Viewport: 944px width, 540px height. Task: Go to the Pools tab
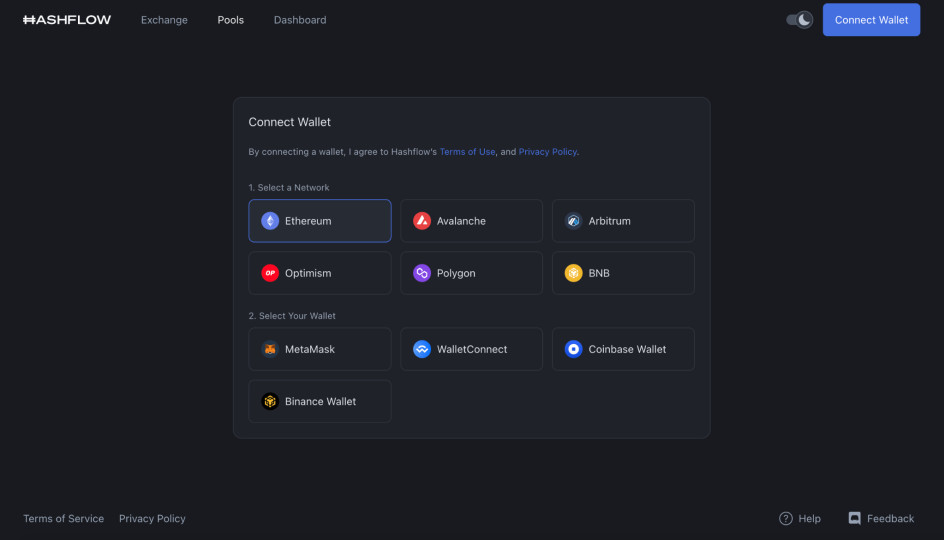pos(231,20)
